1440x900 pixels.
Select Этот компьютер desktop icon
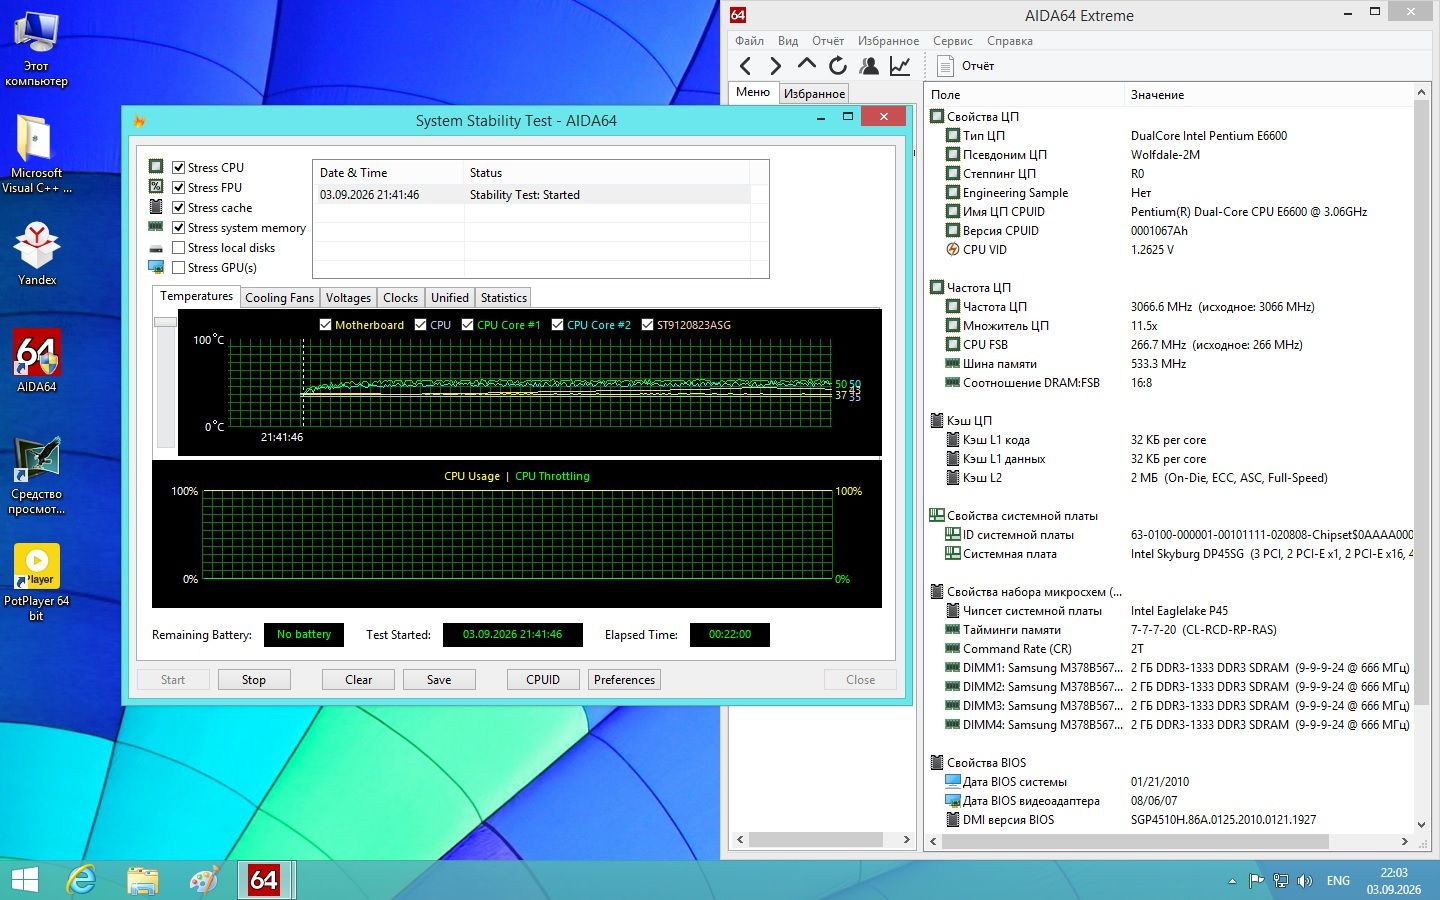point(37,50)
